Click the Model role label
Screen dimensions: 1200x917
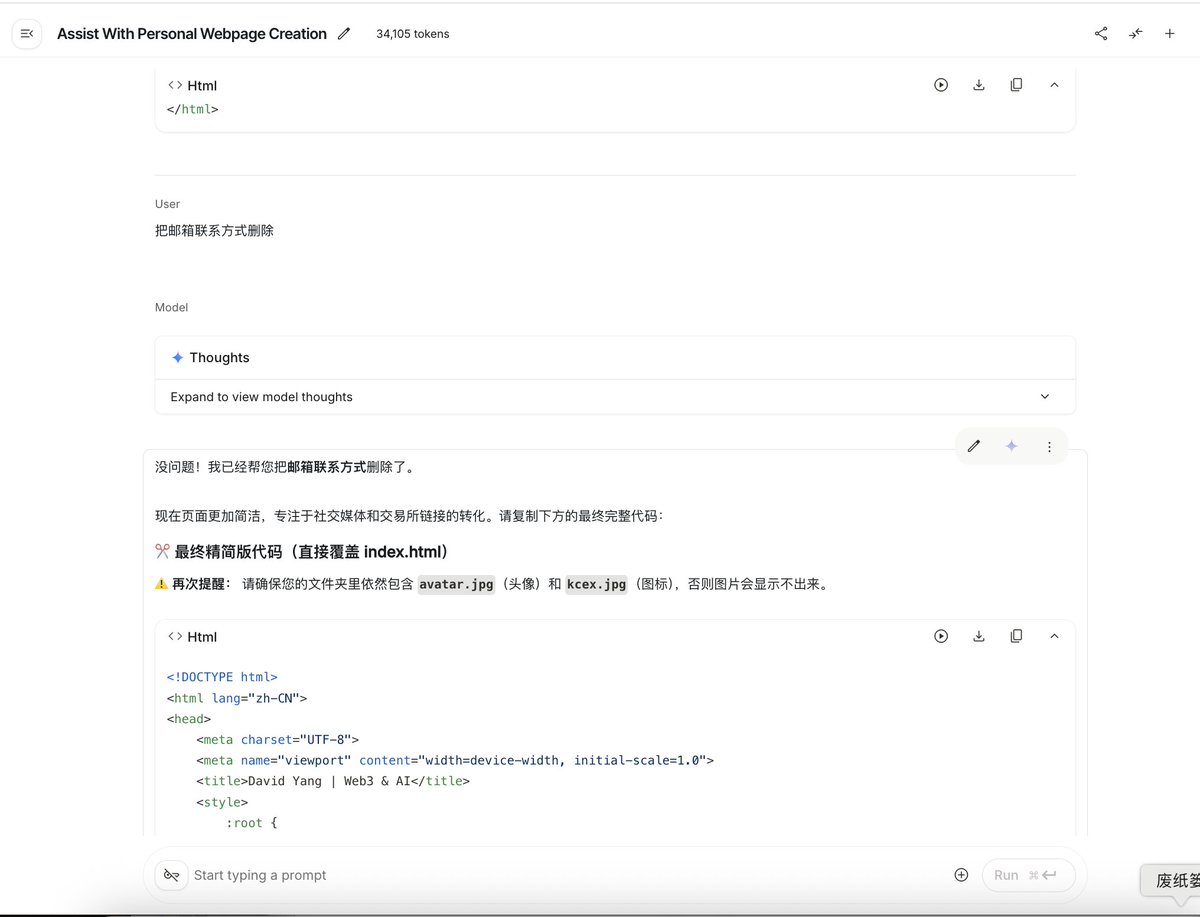171,308
